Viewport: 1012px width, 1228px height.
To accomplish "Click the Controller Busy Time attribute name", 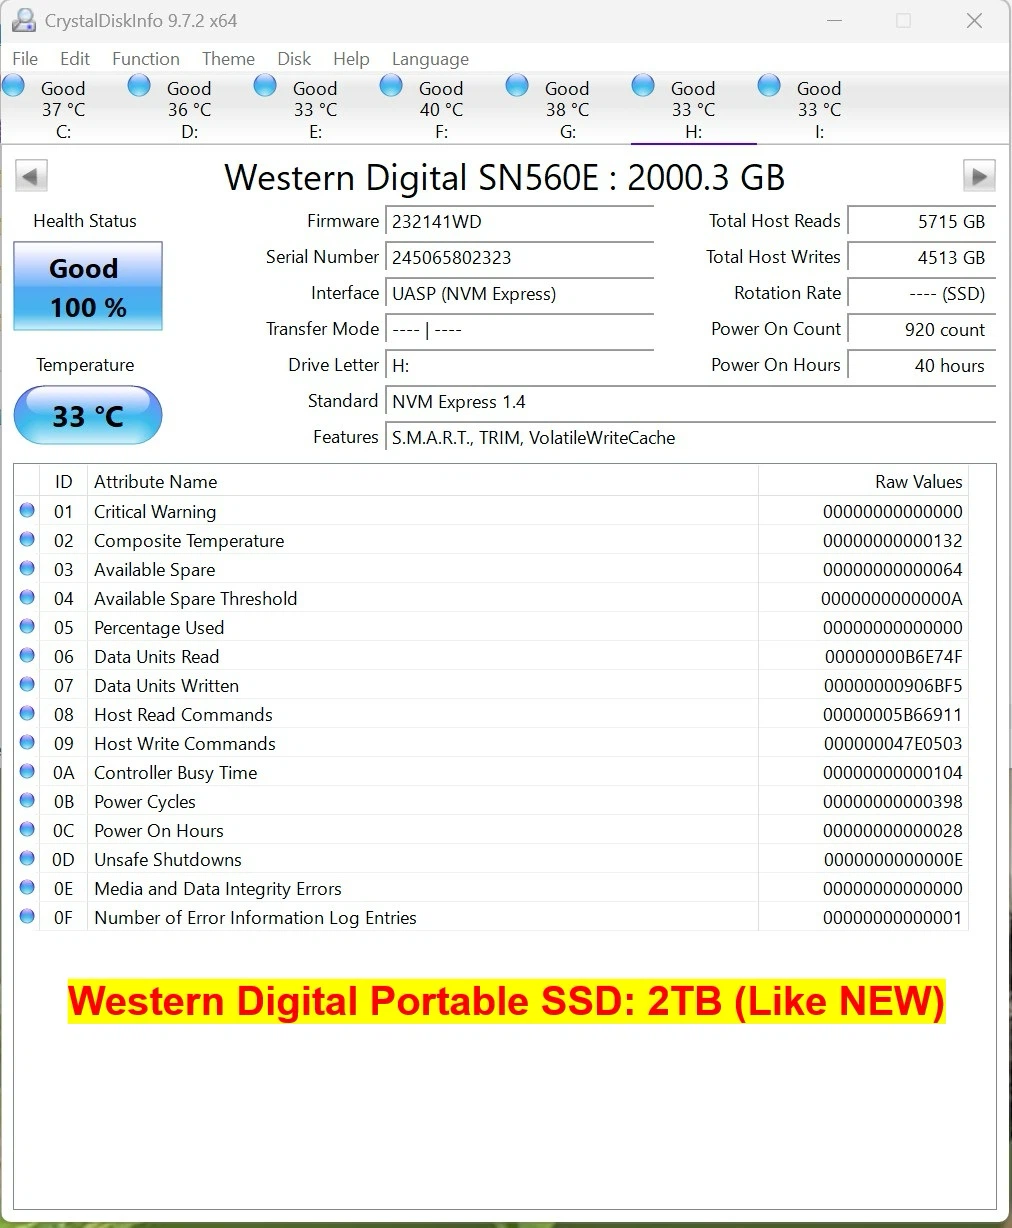I will (176, 772).
